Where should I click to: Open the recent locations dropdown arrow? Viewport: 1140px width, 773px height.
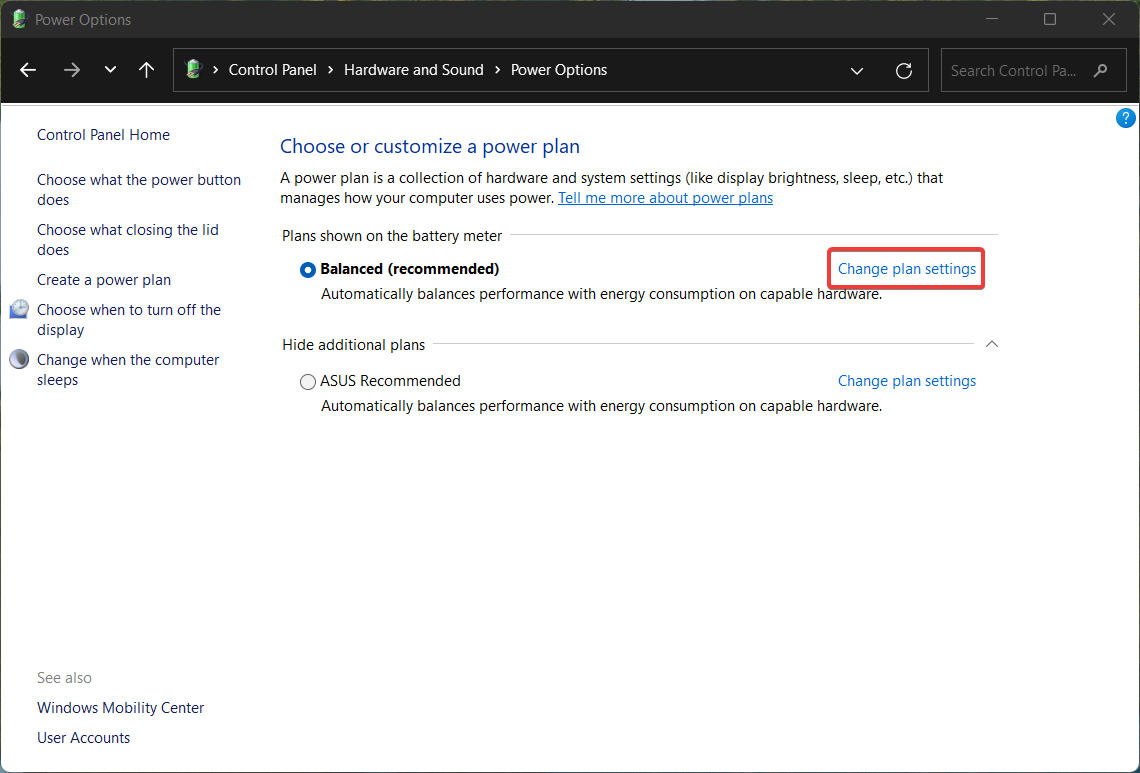point(110,70)
